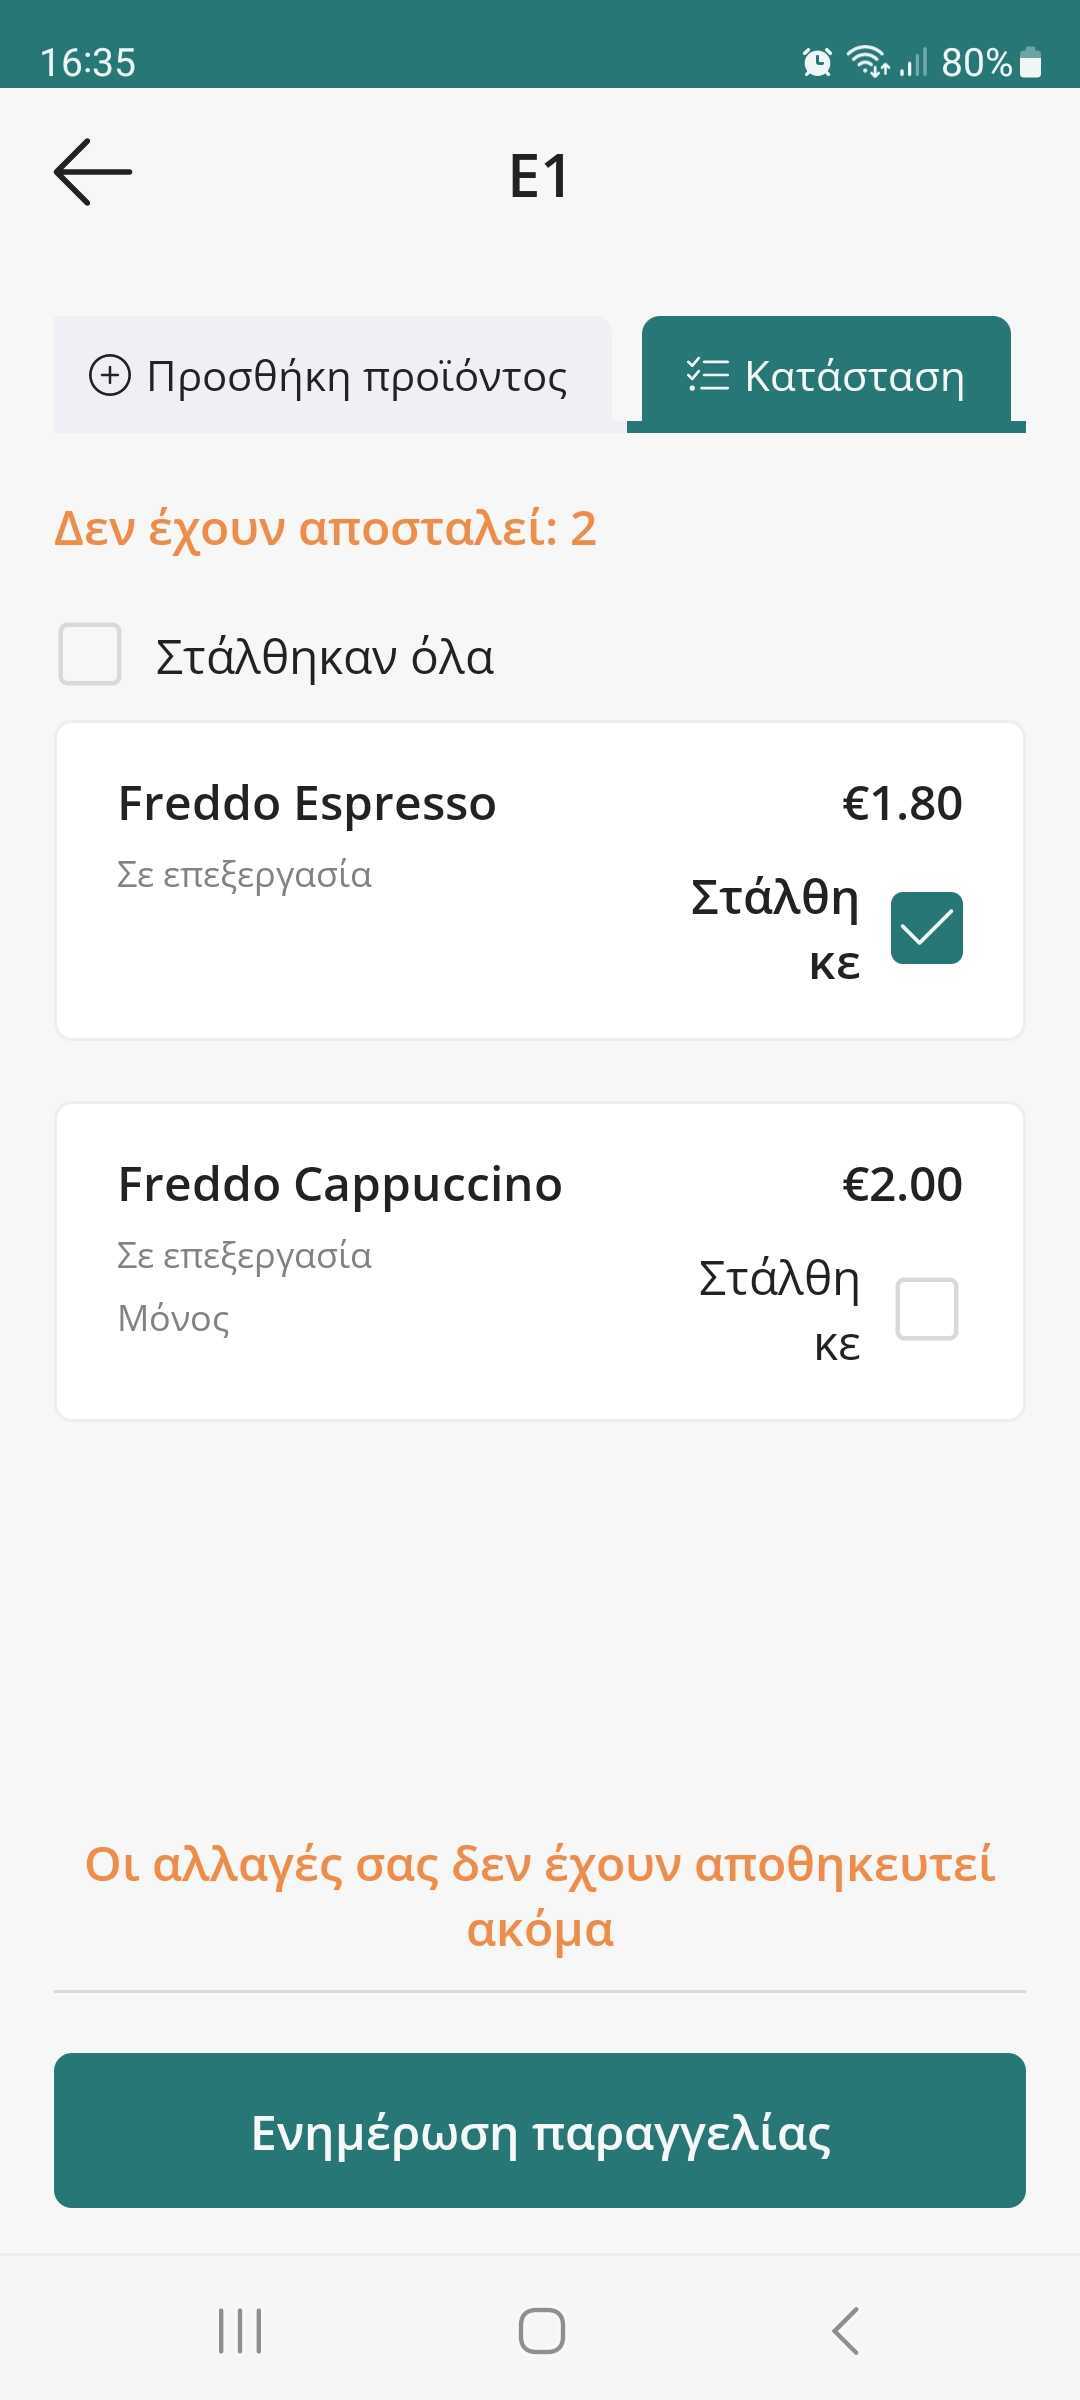This screenshot has width=1080, height=2400.
Task: Tap the checklist icon on Κατάσταση tab
Action: point(708,375)
